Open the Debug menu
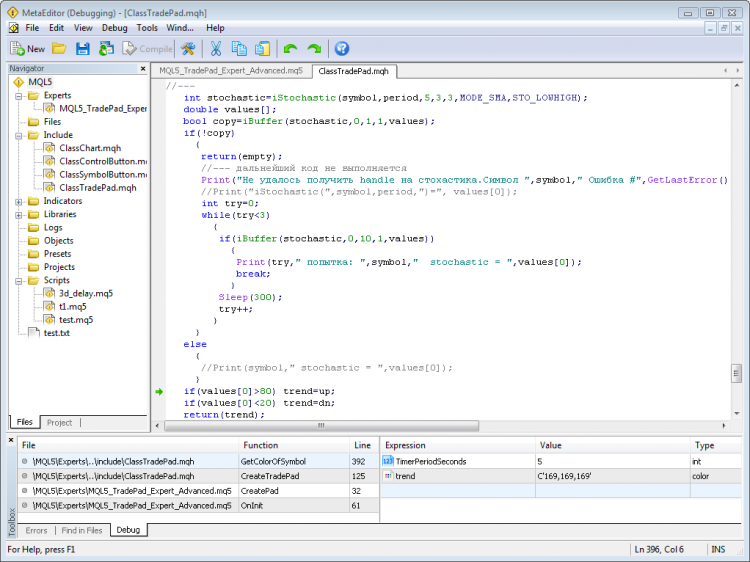 tap(114, 28)
